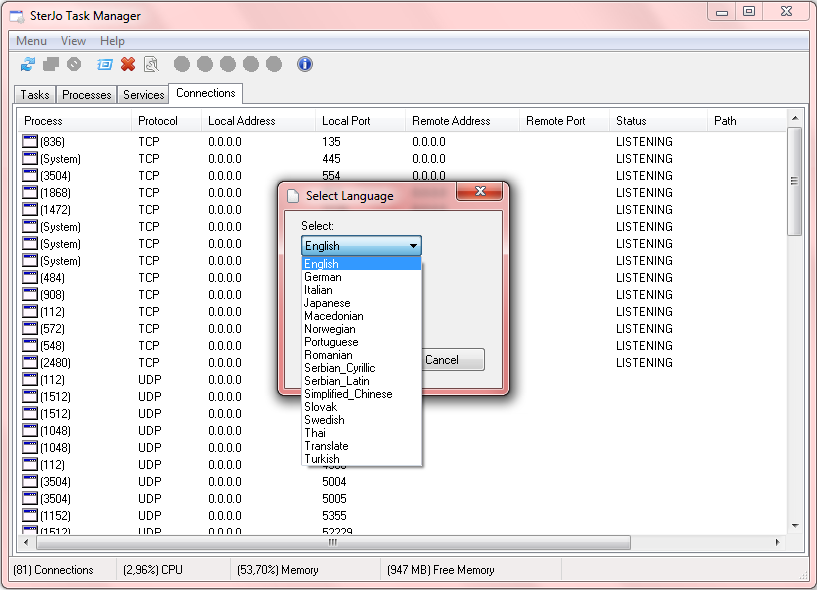Viewport: 817px width, 590px height.
Task: Switch to the Processes tab
Action: [x=87, y=95]
